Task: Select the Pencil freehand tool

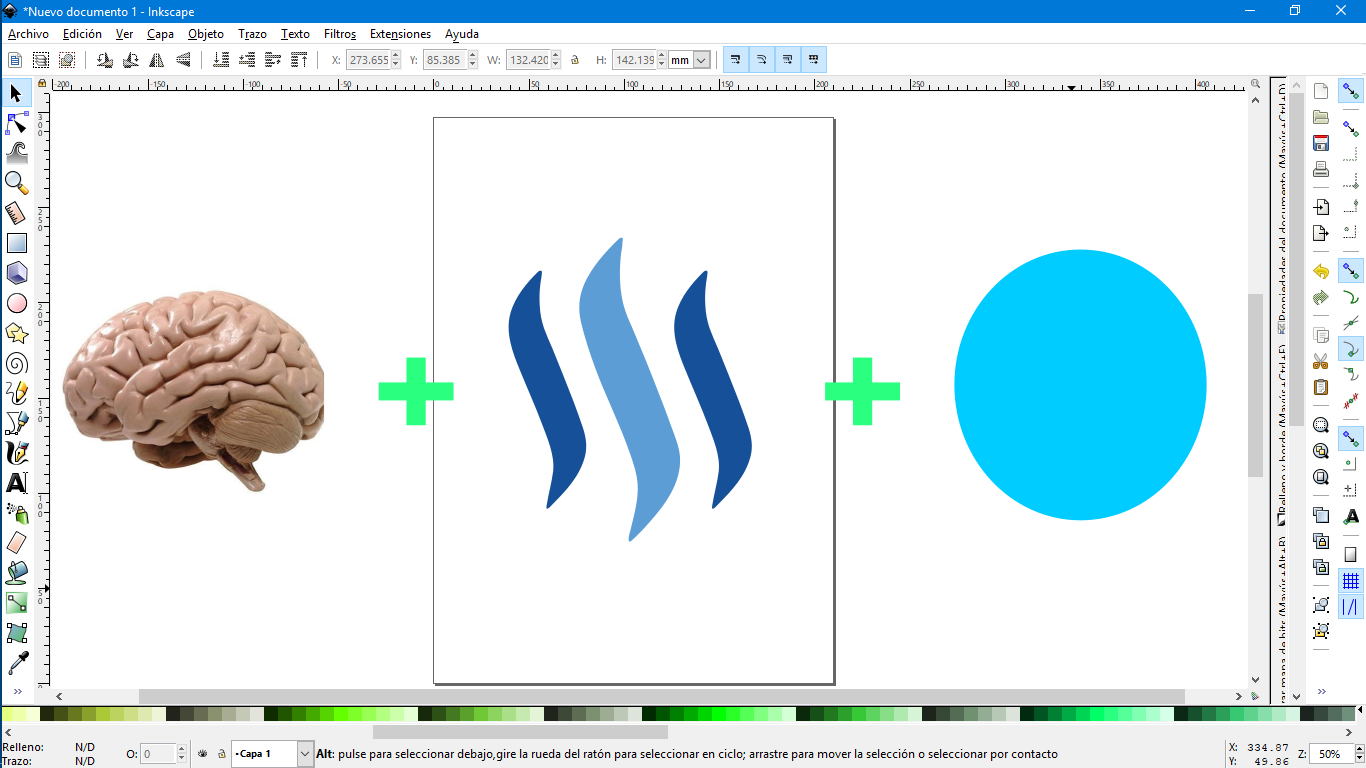Action: (x=17, y=393)
